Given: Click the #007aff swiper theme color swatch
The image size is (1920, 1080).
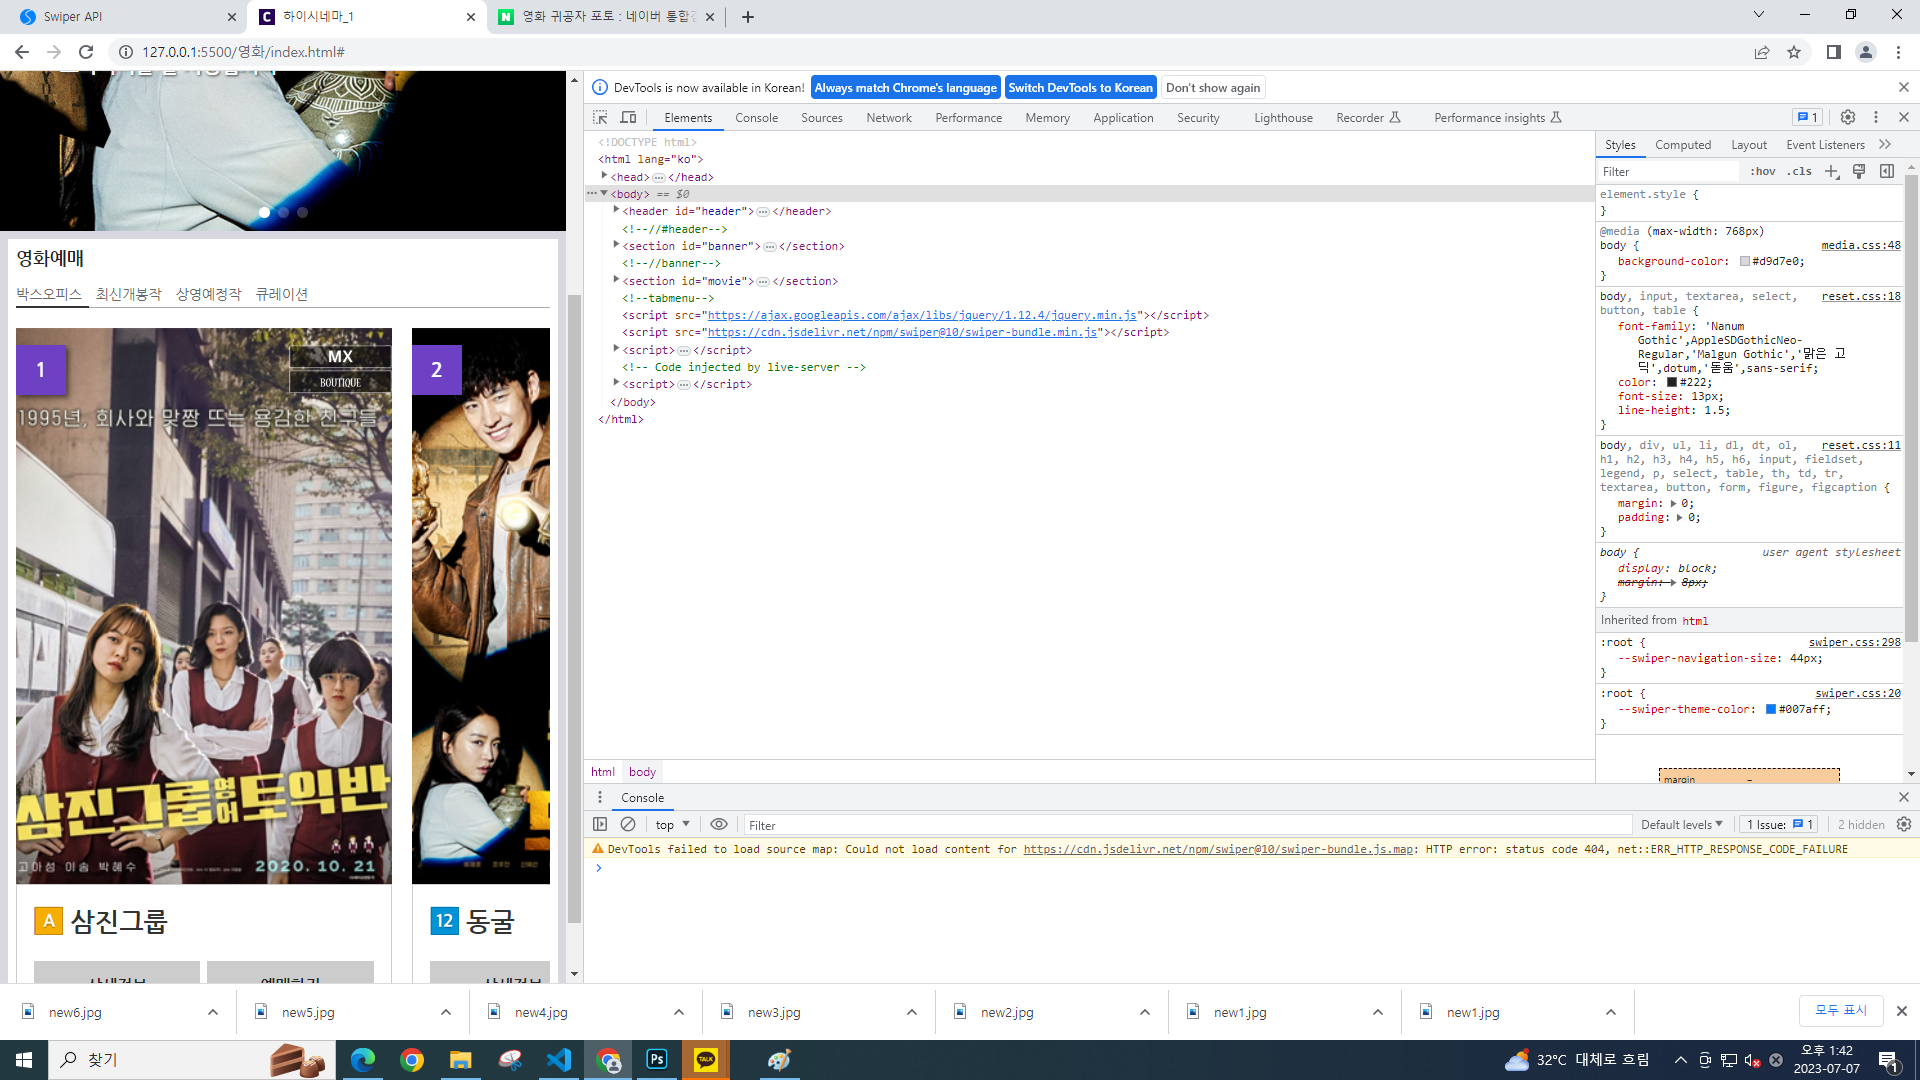Looking at the screenshot, I should (1770, 709).
